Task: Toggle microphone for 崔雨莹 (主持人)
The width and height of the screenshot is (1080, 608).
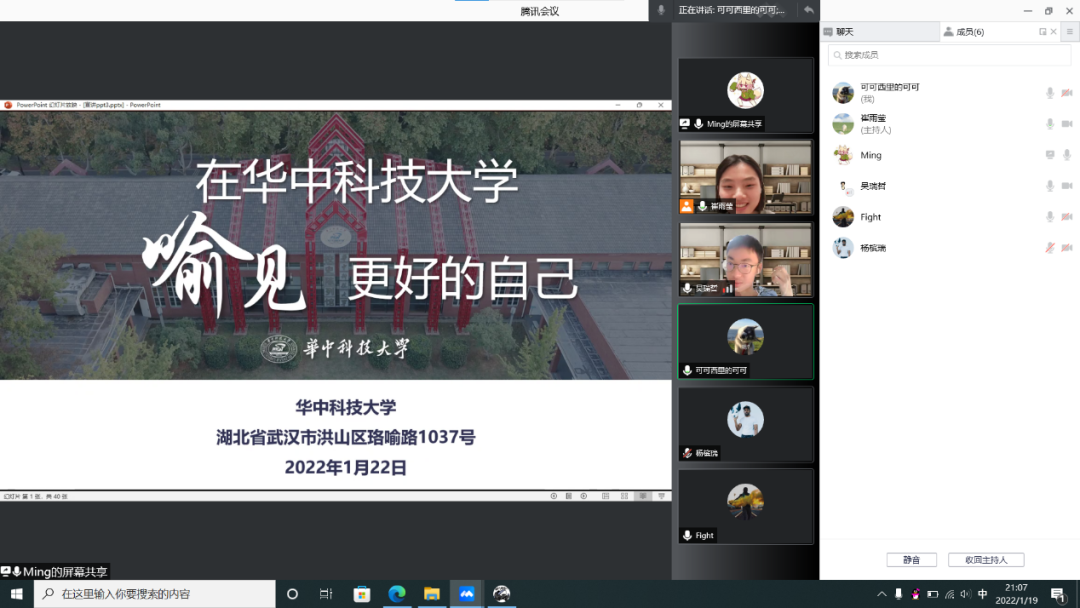Action: [1050, 124]
